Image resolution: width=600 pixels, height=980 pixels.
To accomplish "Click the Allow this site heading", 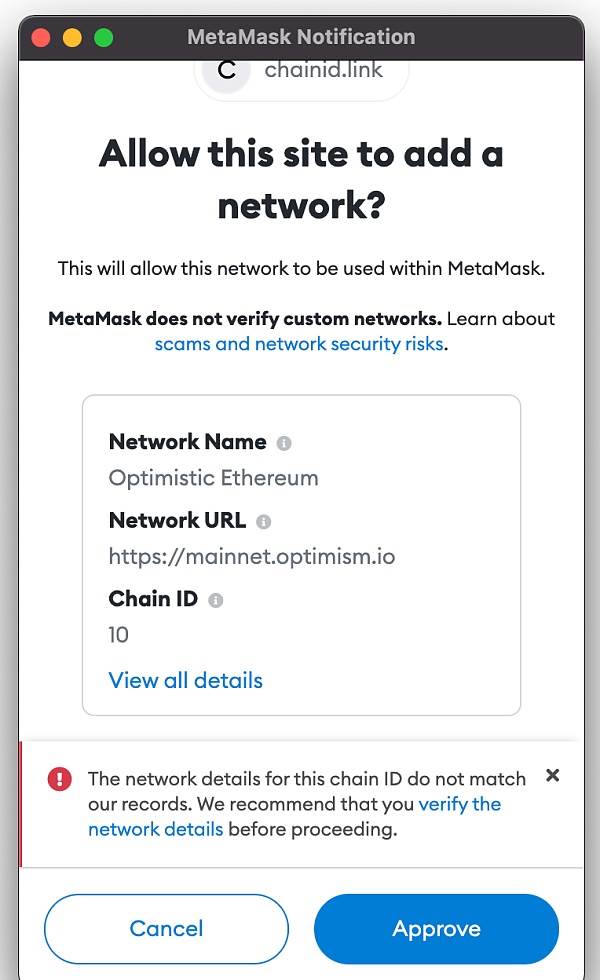I will coord(301,179).
